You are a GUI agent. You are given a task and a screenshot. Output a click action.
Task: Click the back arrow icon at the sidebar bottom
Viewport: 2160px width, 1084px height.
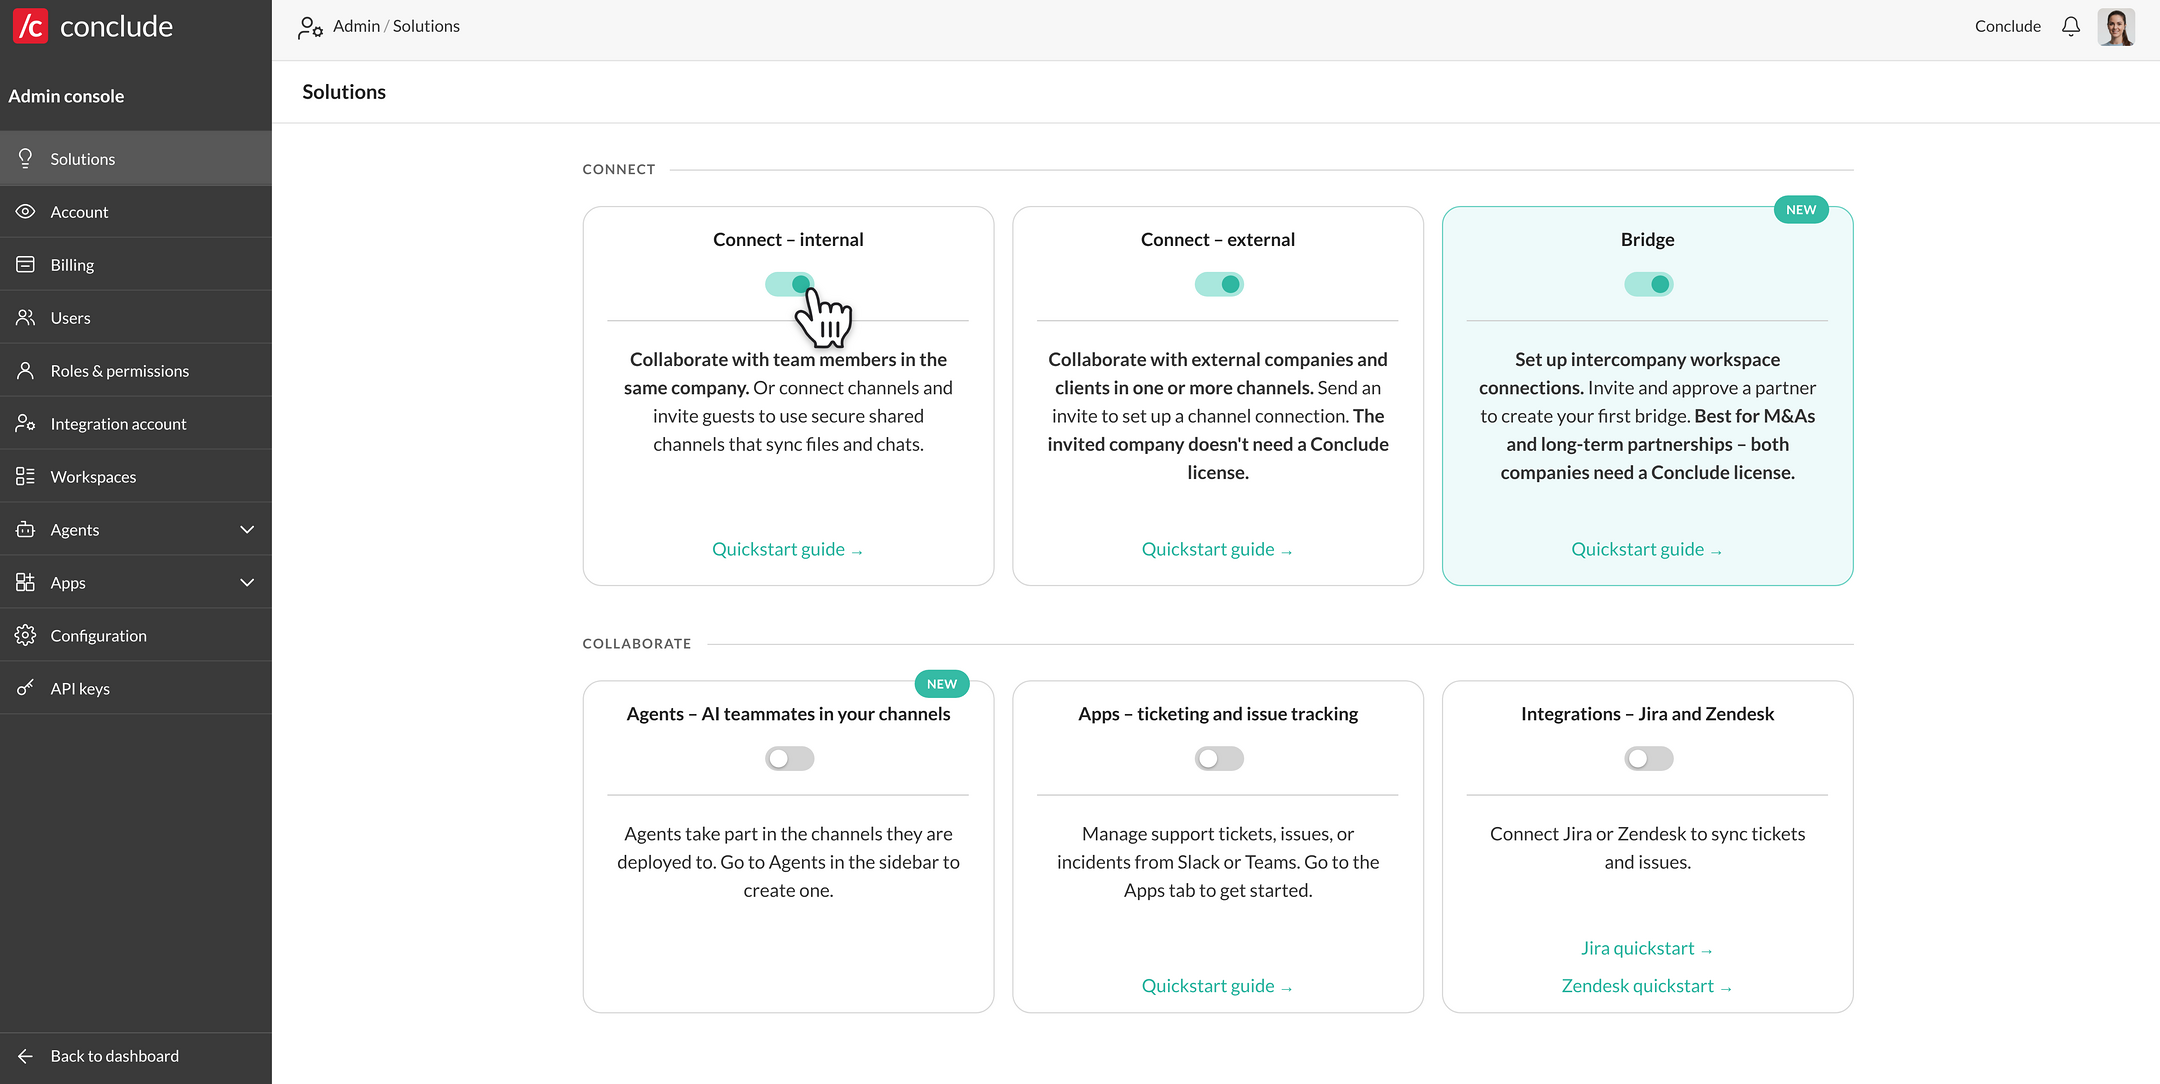tap(26, 1056)
